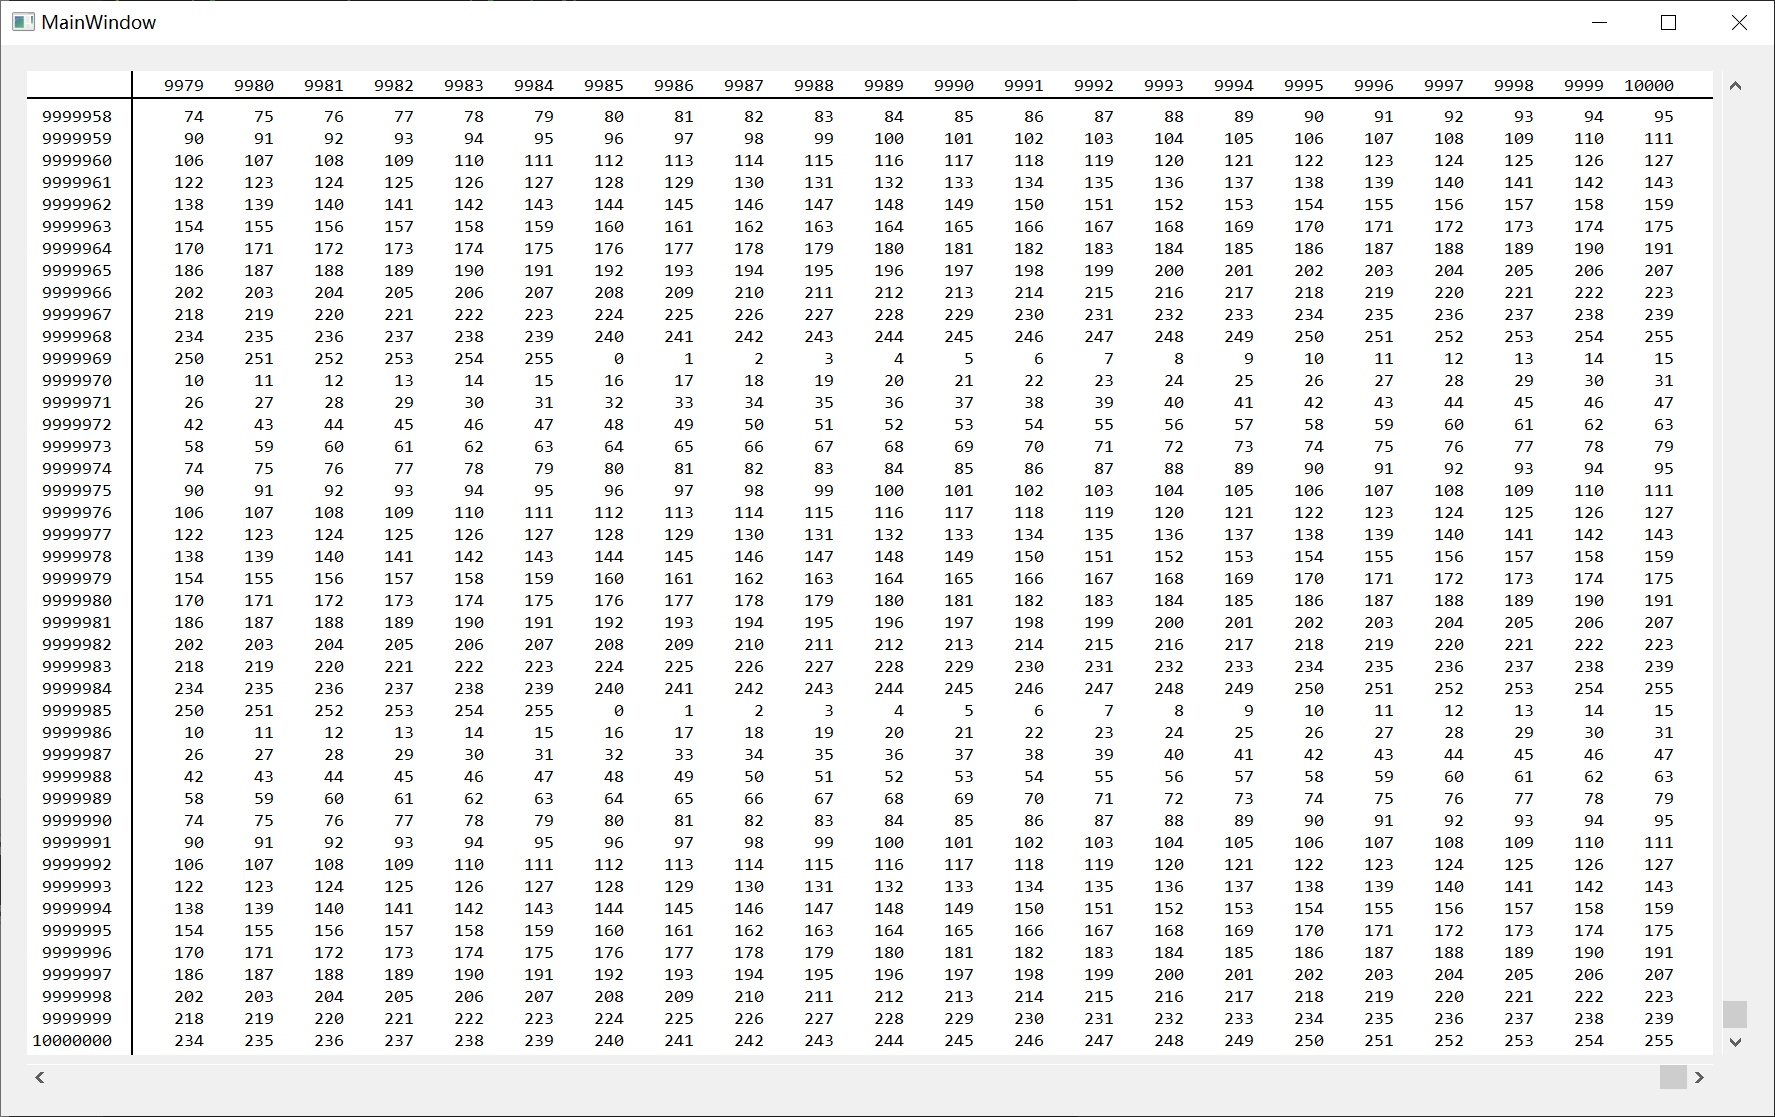Click cell 64 in row 9999989, column 9985
The image size is (1775, 1117).
(614, 799)
